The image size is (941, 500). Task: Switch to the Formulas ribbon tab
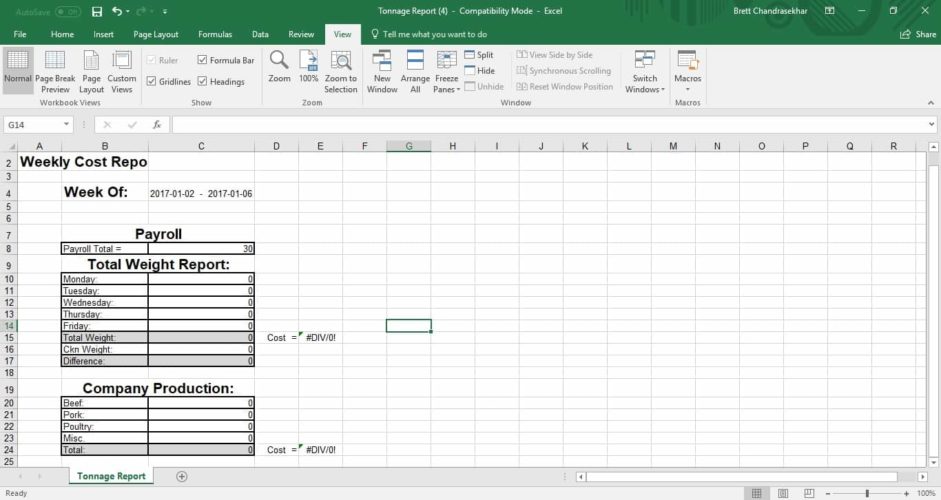215,34
